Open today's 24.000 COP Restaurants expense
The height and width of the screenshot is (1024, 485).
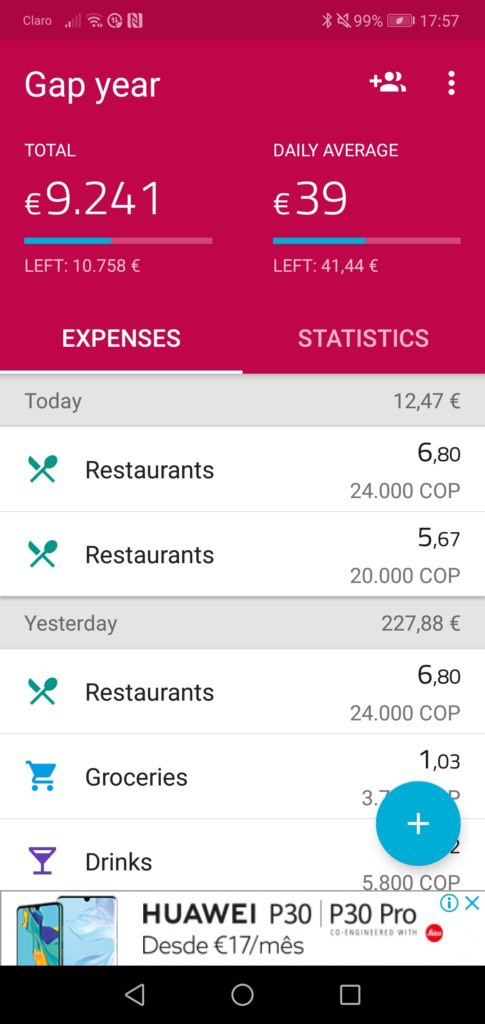pos(242,470)
